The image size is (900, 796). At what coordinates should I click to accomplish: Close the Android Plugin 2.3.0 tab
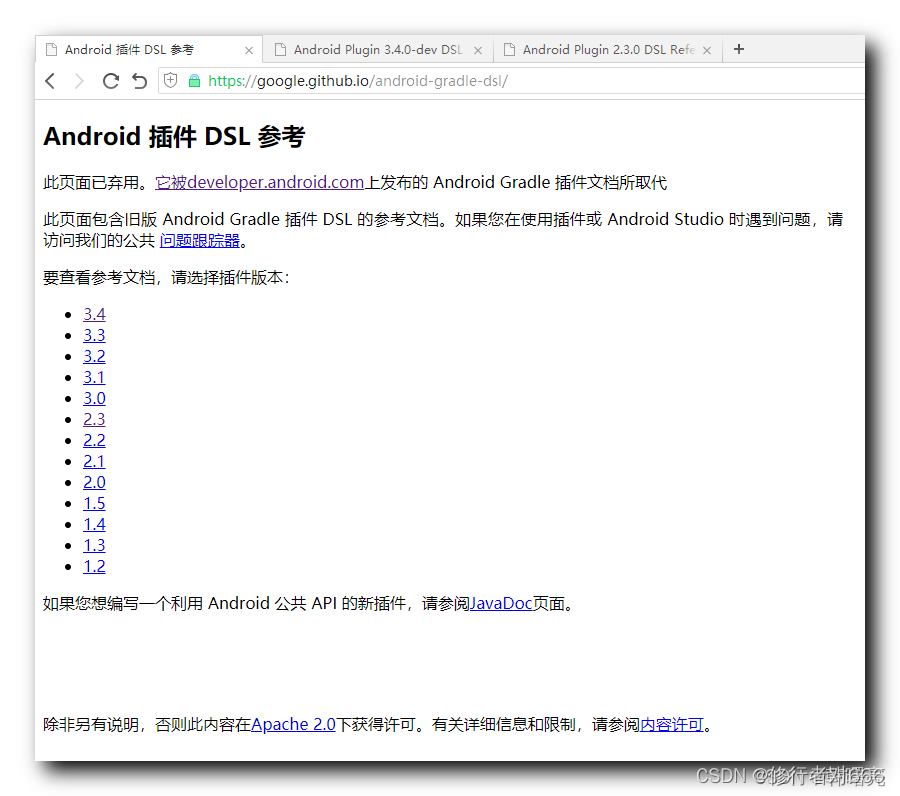click(706, 48)
